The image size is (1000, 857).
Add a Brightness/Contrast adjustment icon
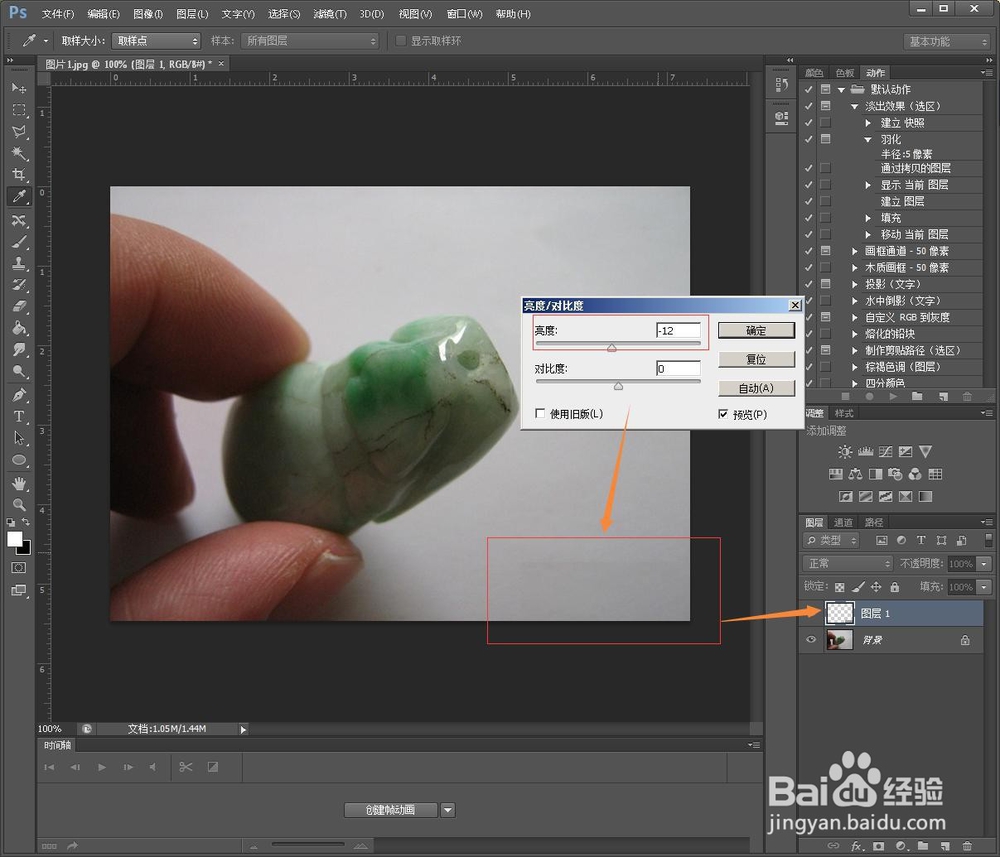tap(844, 451)
